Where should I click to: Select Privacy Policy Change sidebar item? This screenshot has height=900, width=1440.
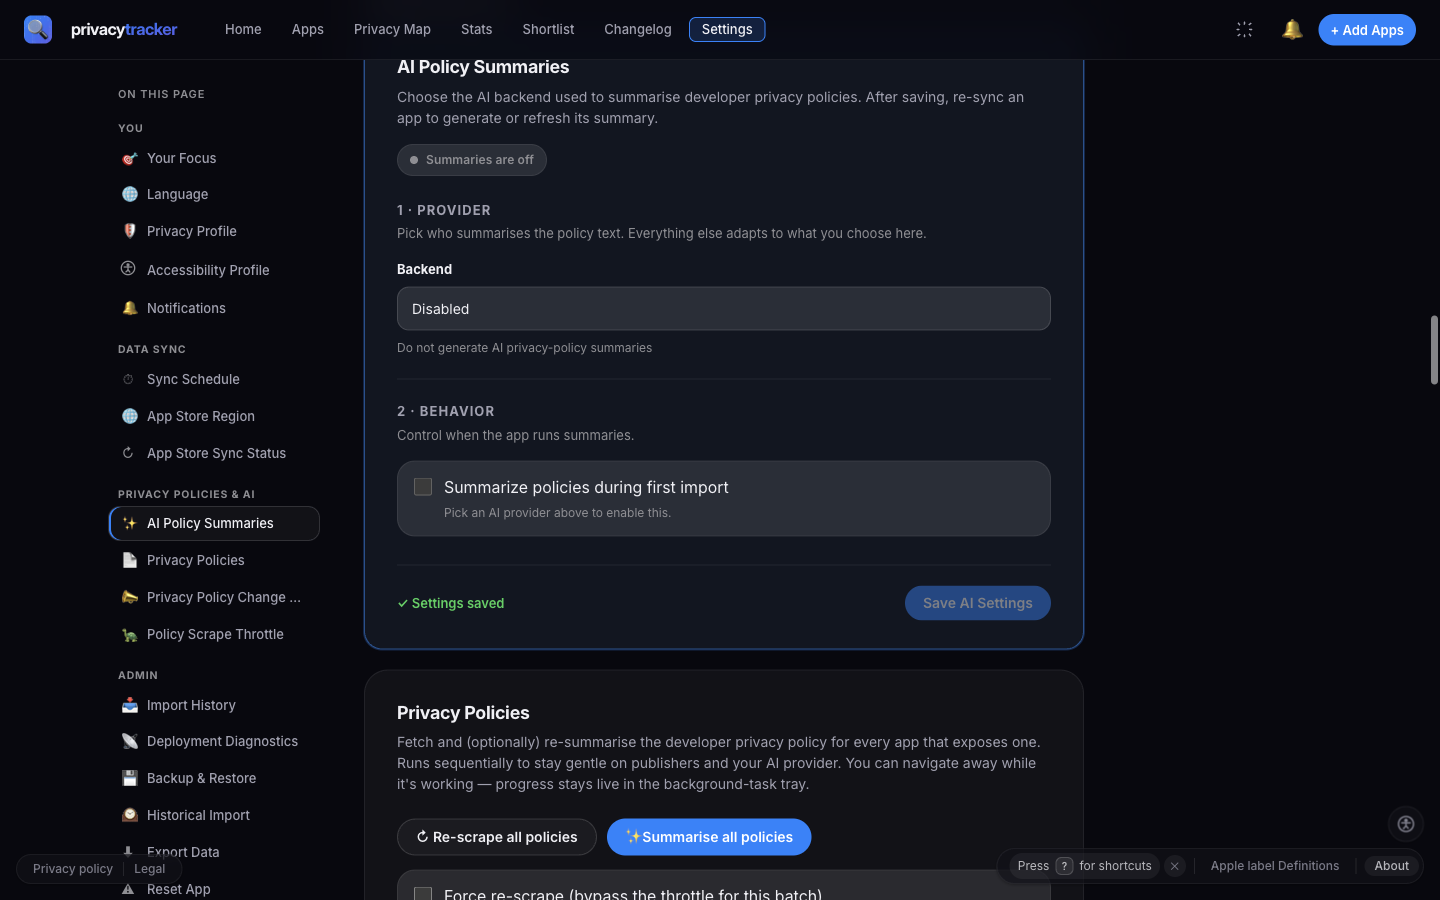pyautogui.click(x=214, y=597)
